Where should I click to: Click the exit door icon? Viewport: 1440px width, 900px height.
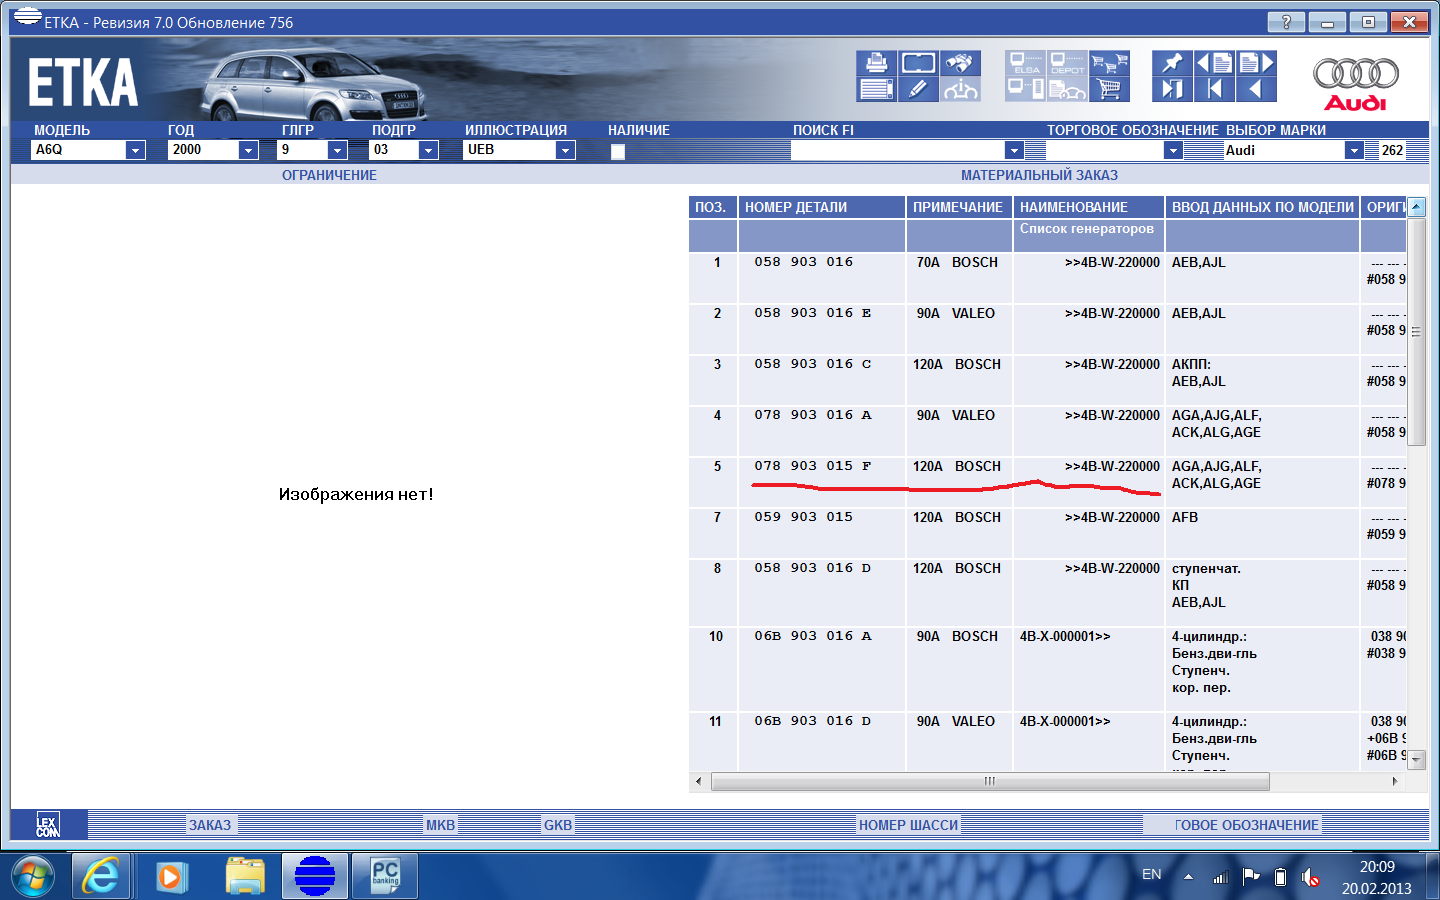click(x=1172, y=89)
